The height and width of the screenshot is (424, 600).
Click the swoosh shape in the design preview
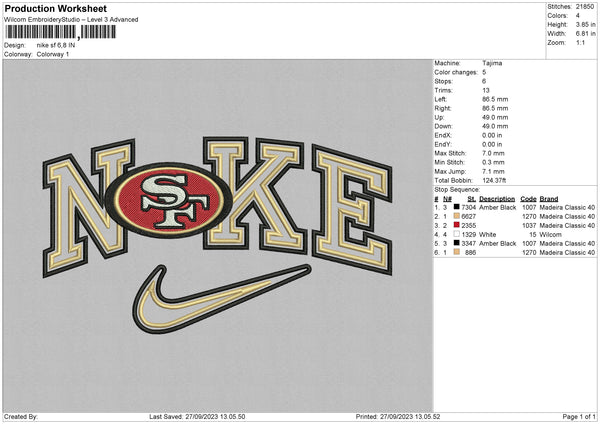coord(221,300)
